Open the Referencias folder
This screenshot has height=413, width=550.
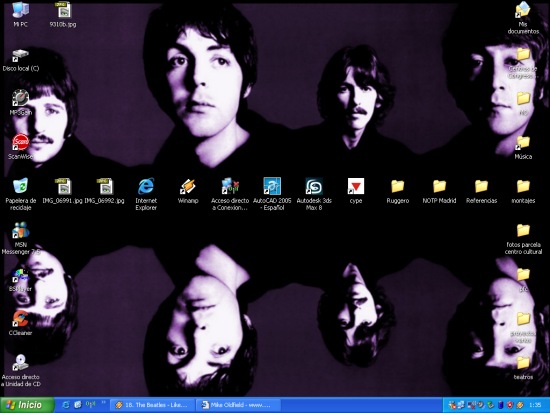(x=482, y=191)
